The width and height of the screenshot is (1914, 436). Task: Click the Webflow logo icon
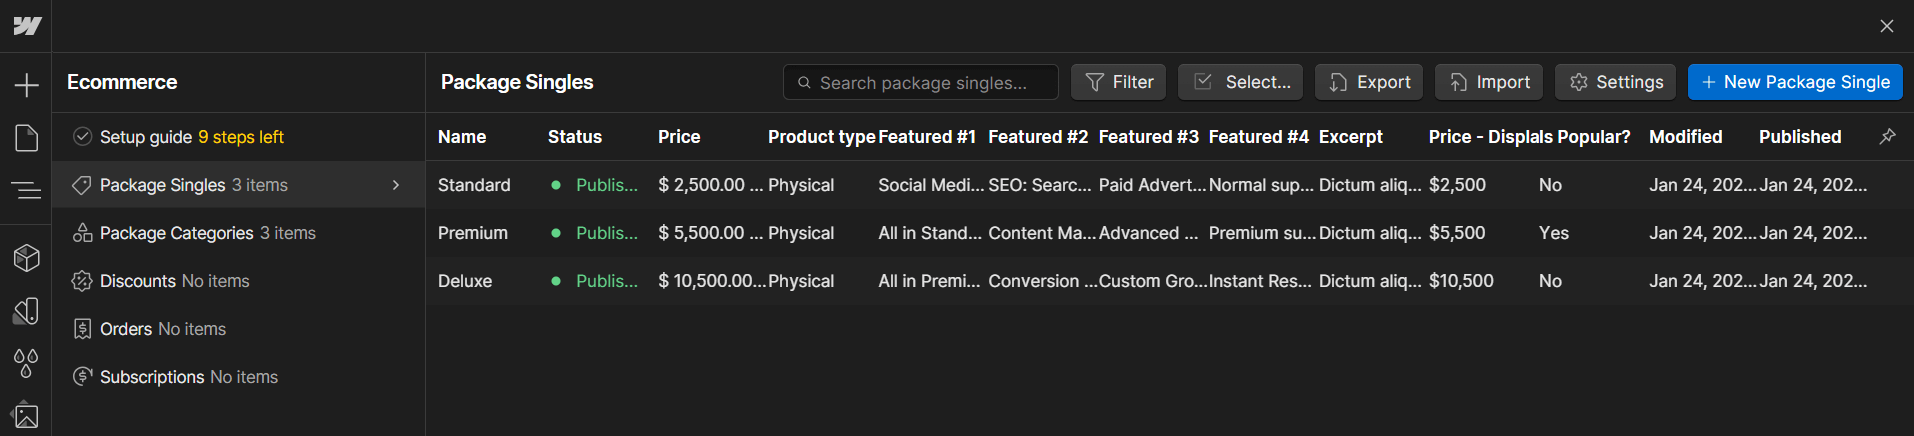27,26
